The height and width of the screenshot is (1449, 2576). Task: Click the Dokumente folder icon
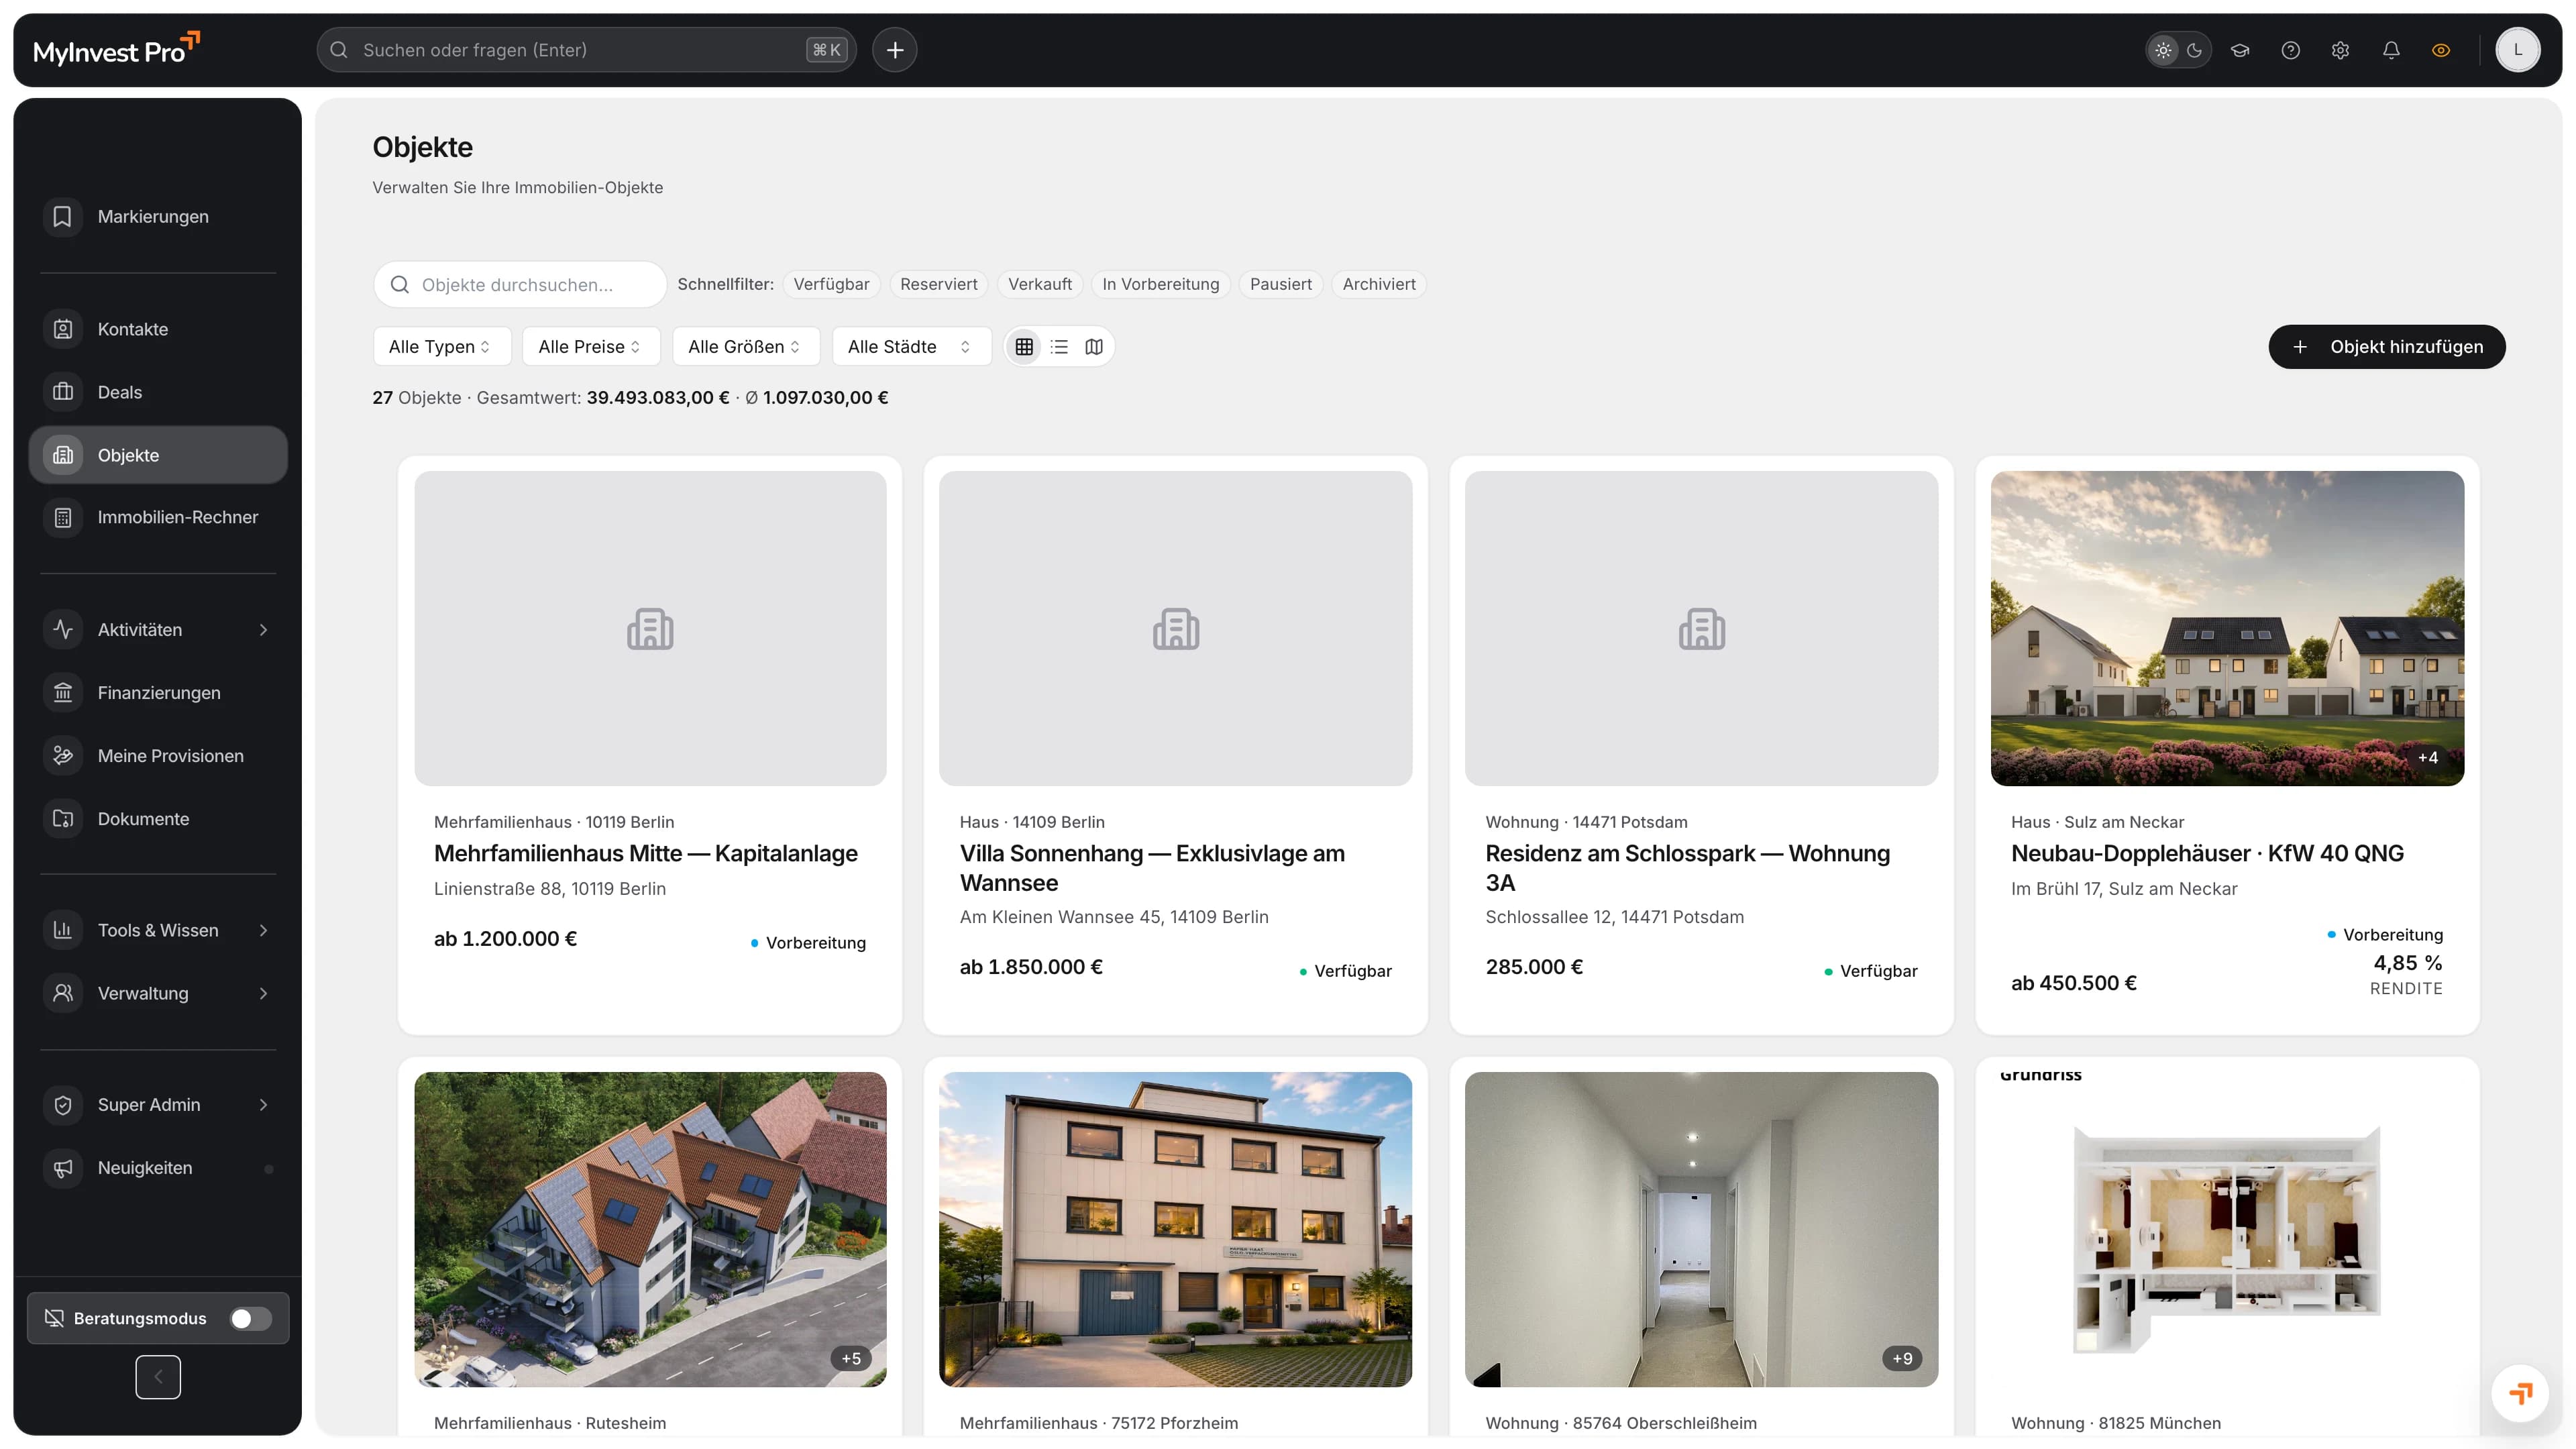click(x=63, y=819)
